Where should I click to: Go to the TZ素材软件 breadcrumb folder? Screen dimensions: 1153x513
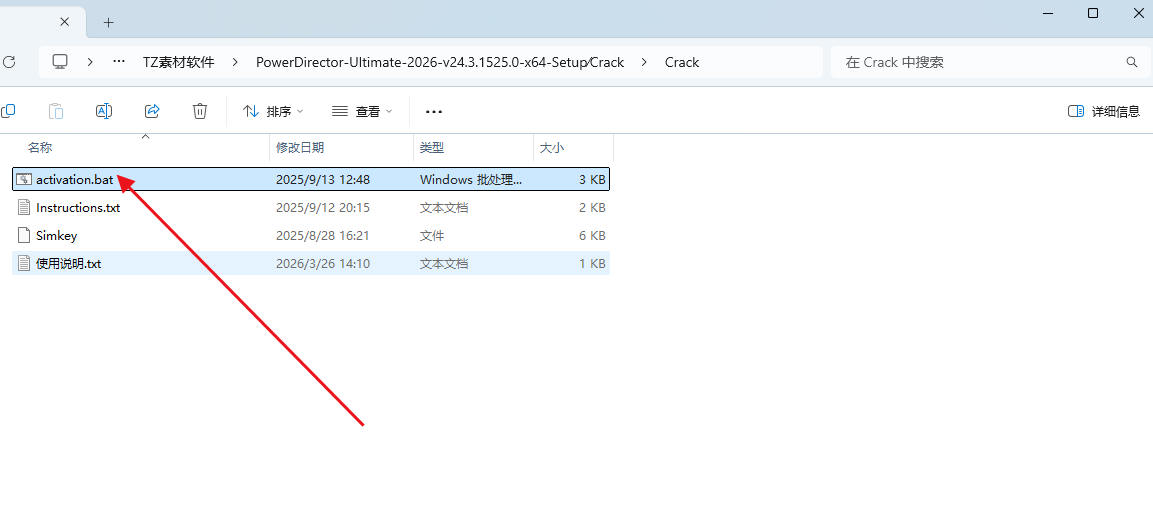(x=179, y=62)
